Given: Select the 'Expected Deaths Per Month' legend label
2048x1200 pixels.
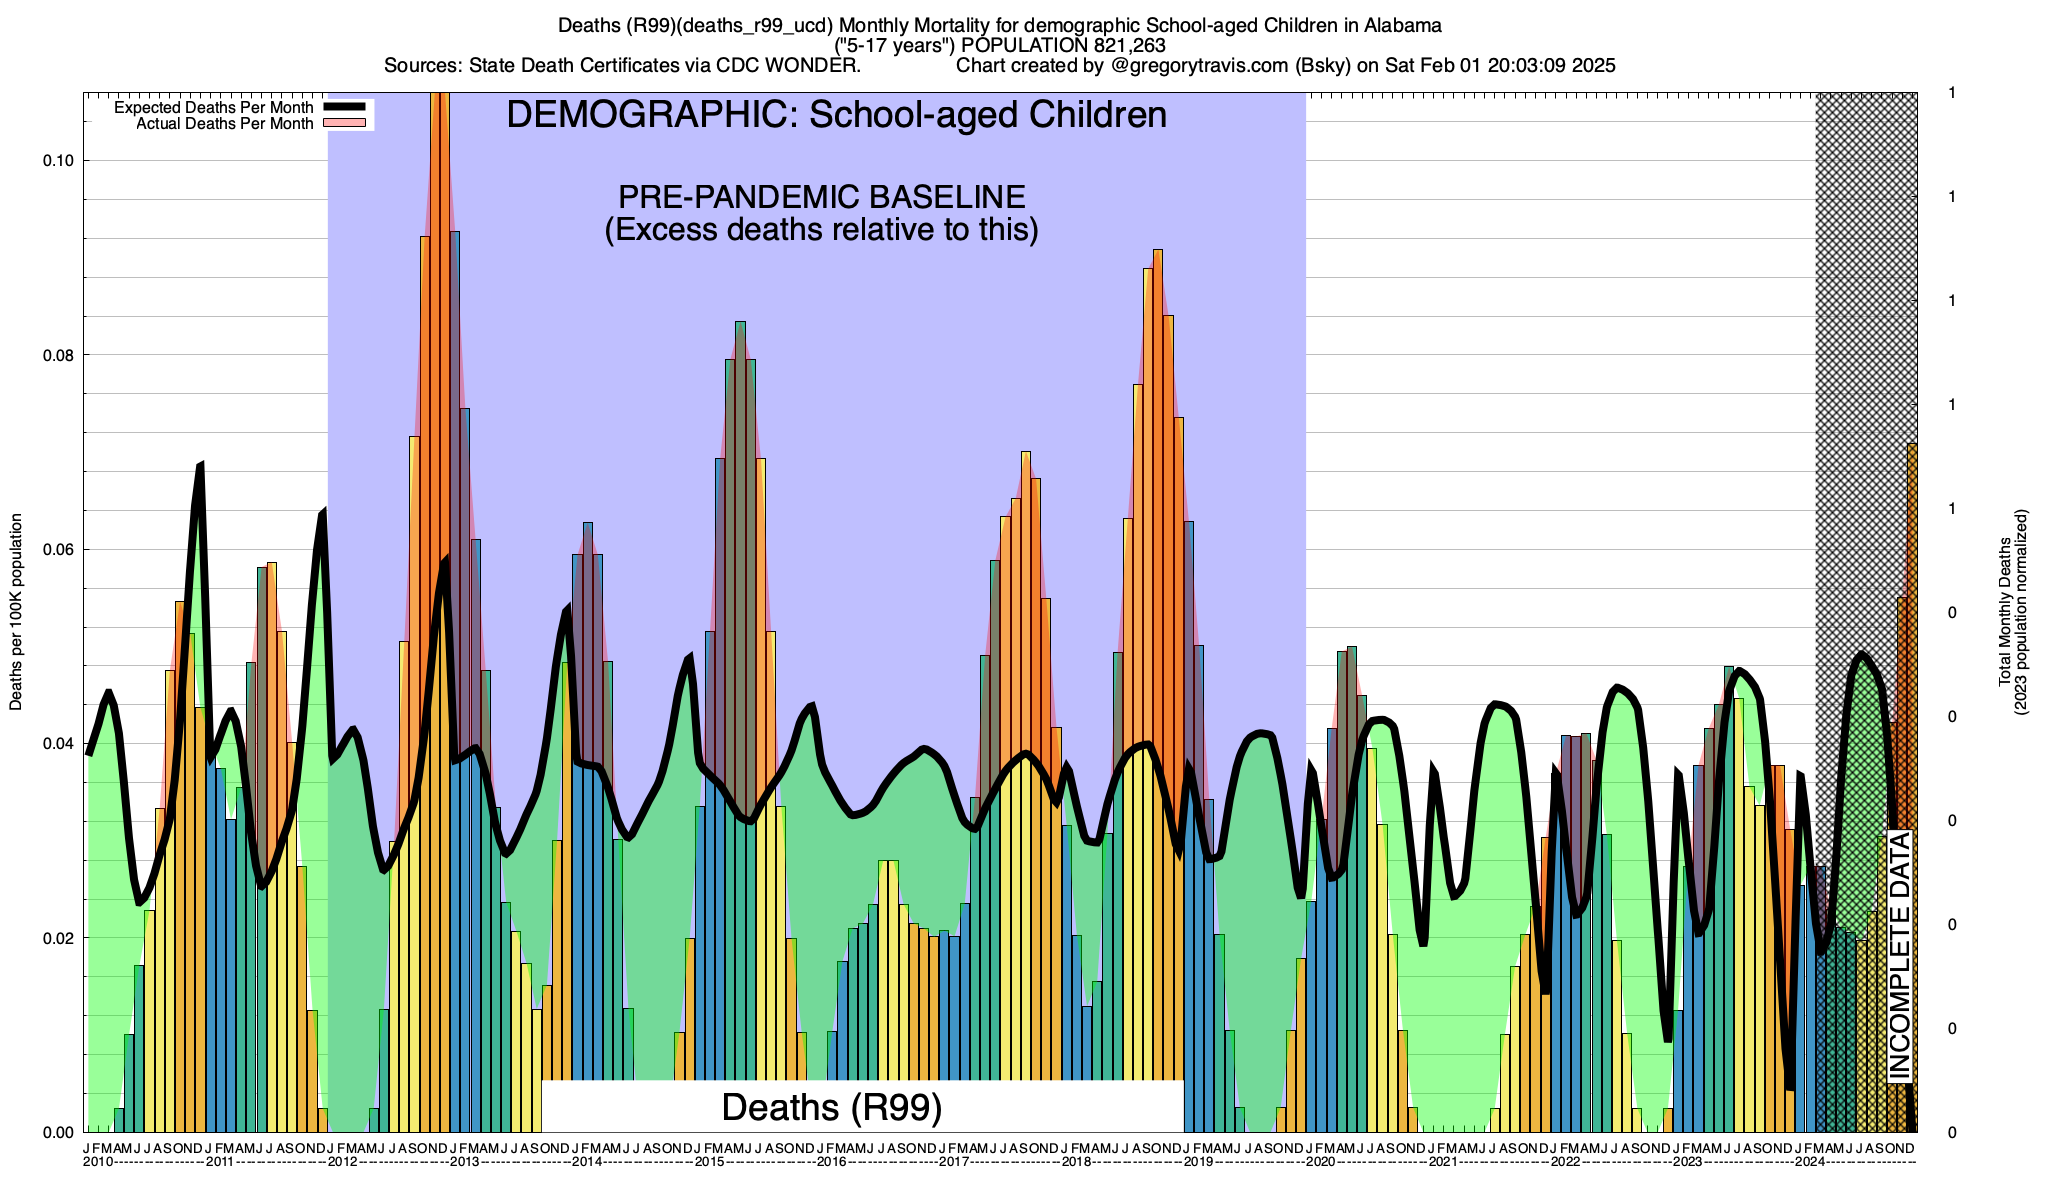Looking at the screenshot, I should coord(213,108).
